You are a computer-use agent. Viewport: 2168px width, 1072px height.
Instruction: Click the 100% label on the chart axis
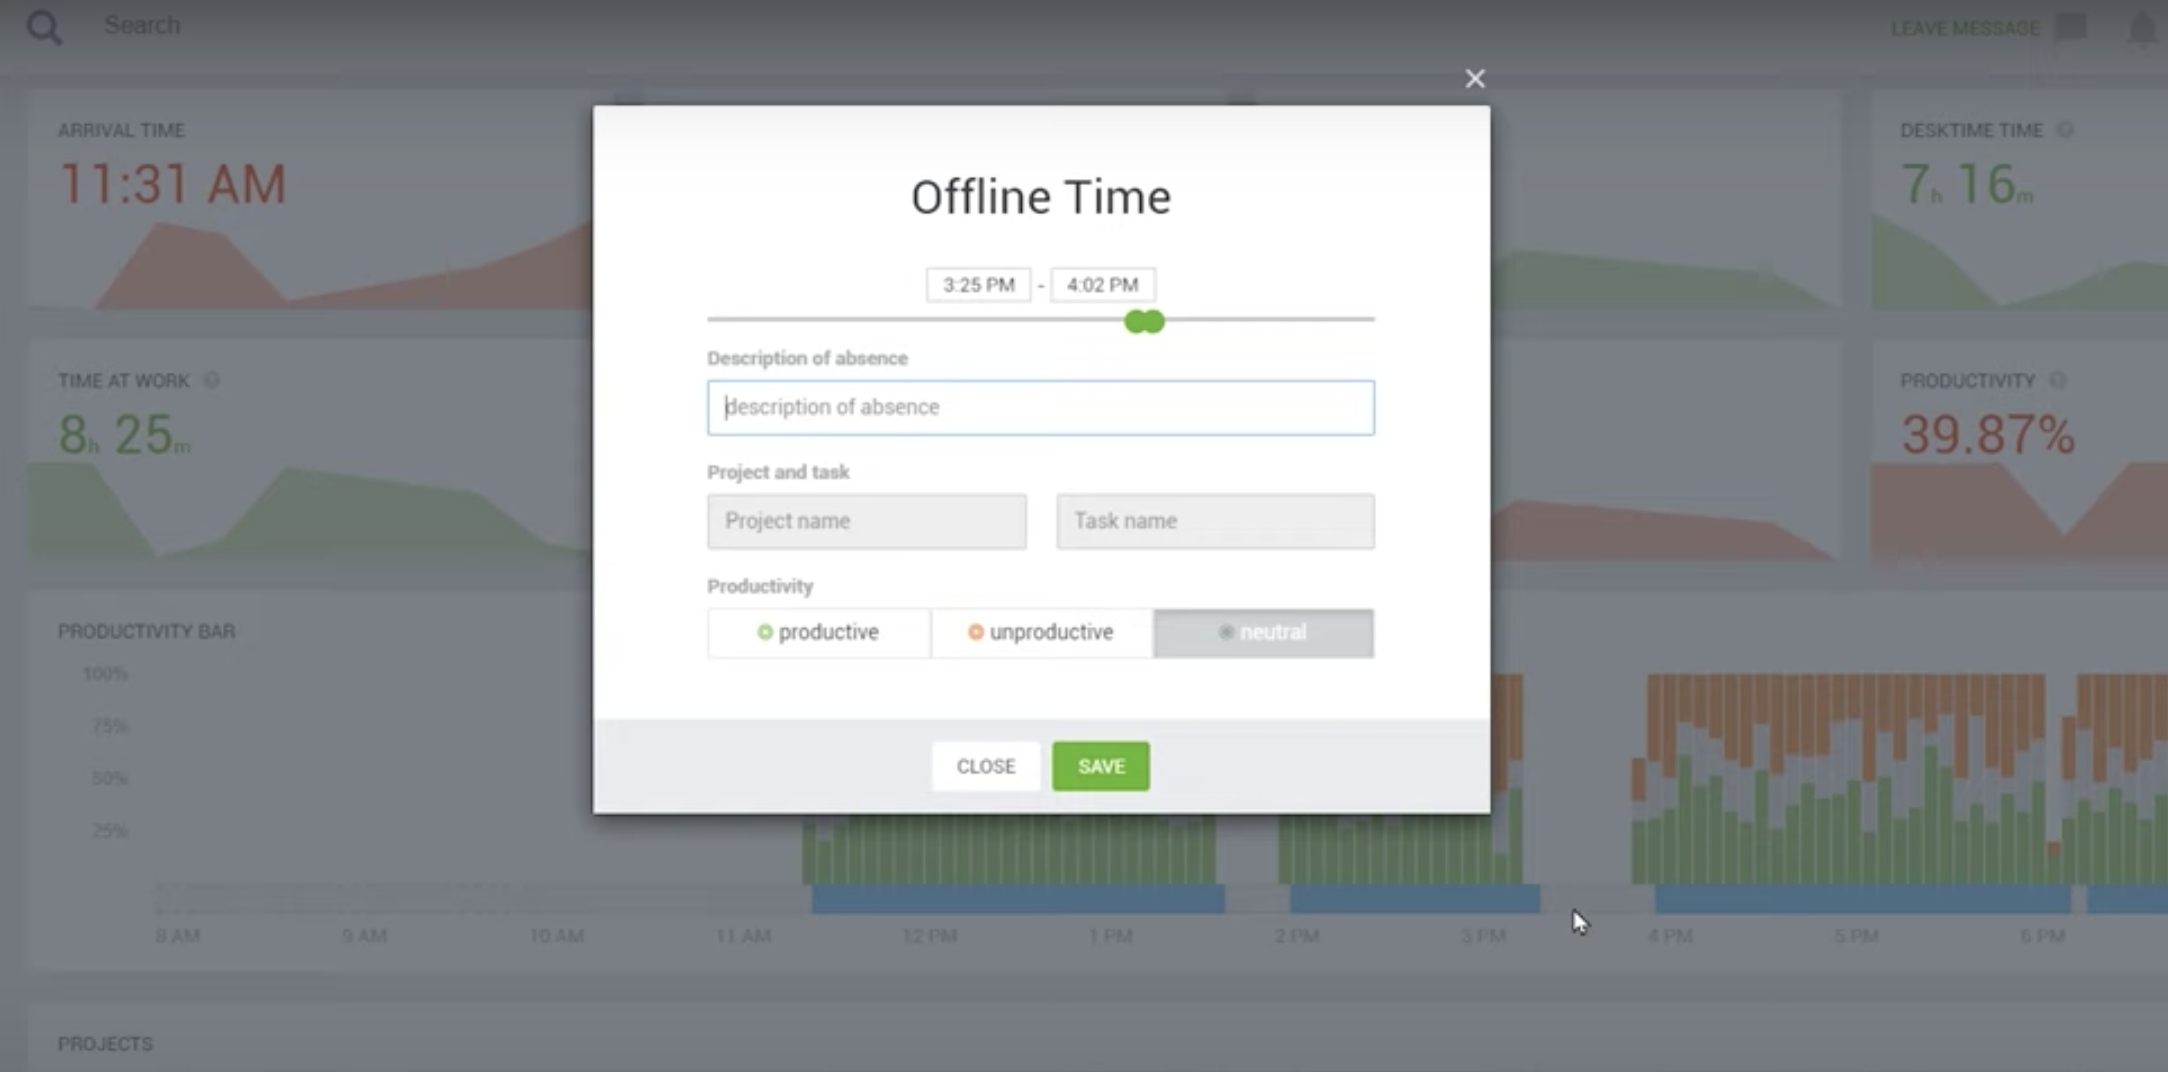[x=105, y=674]
